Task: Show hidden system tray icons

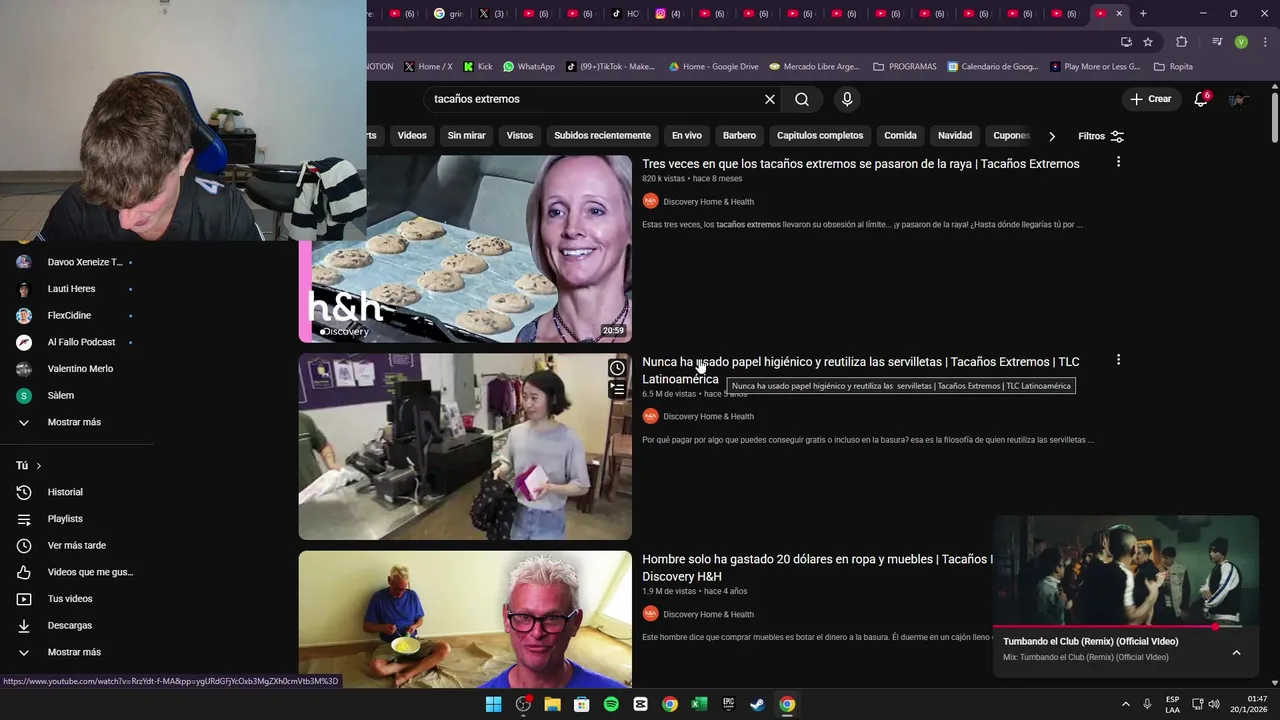Action: (1126, 704)
